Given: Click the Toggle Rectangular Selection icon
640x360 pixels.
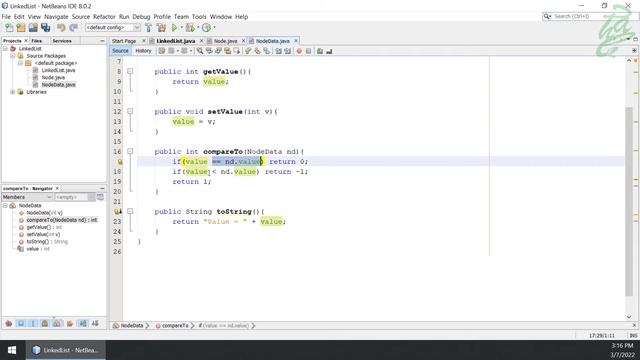Looking at the screenshot, I should (x=236, y=51).
